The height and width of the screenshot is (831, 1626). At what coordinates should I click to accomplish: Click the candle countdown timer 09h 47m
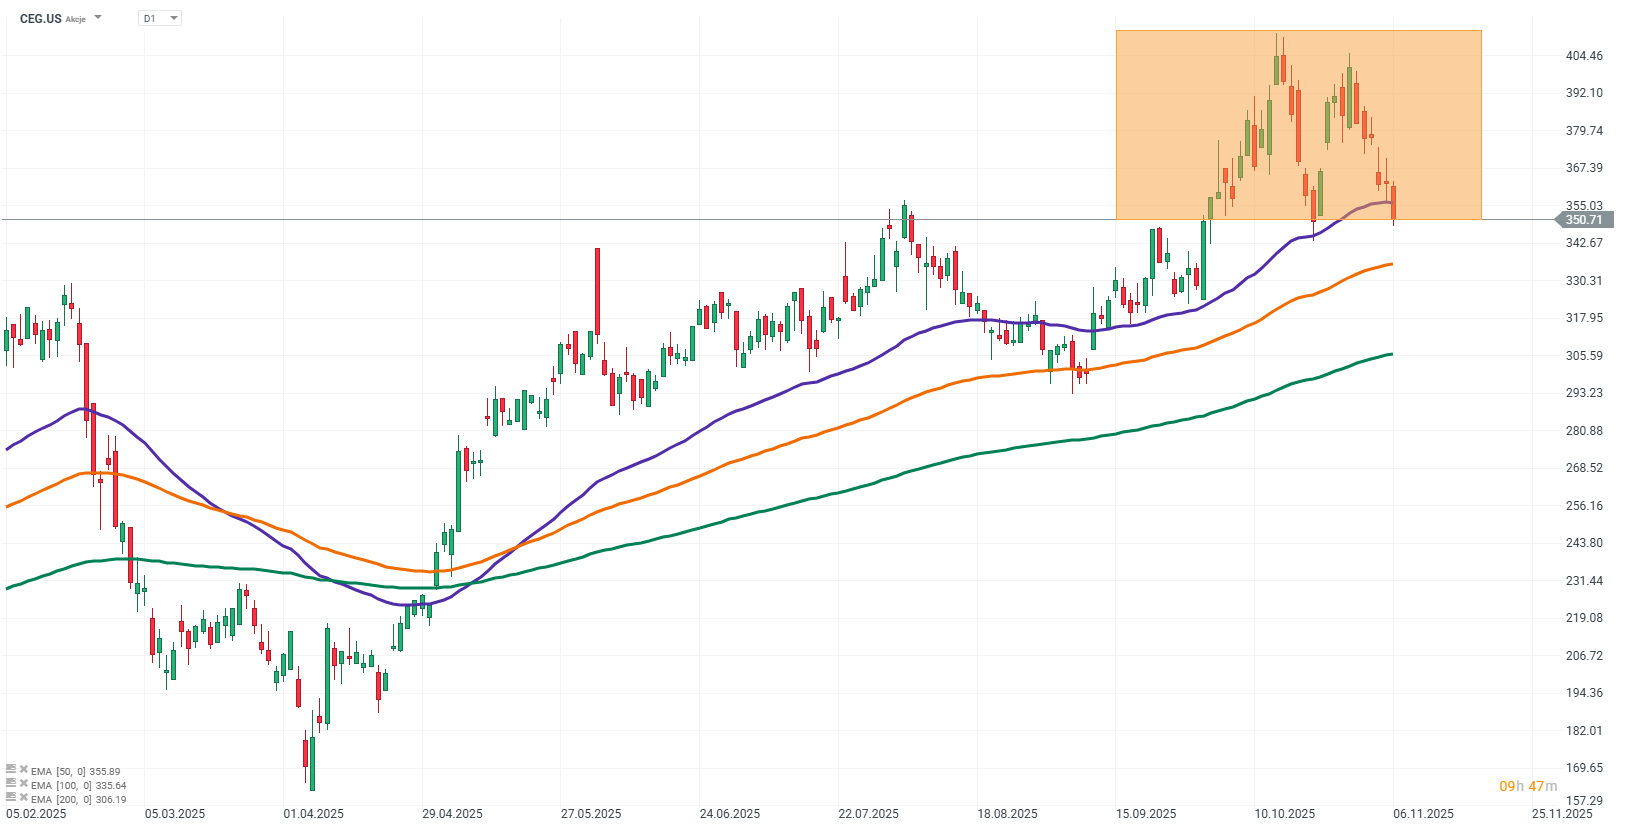point(1528,787)
